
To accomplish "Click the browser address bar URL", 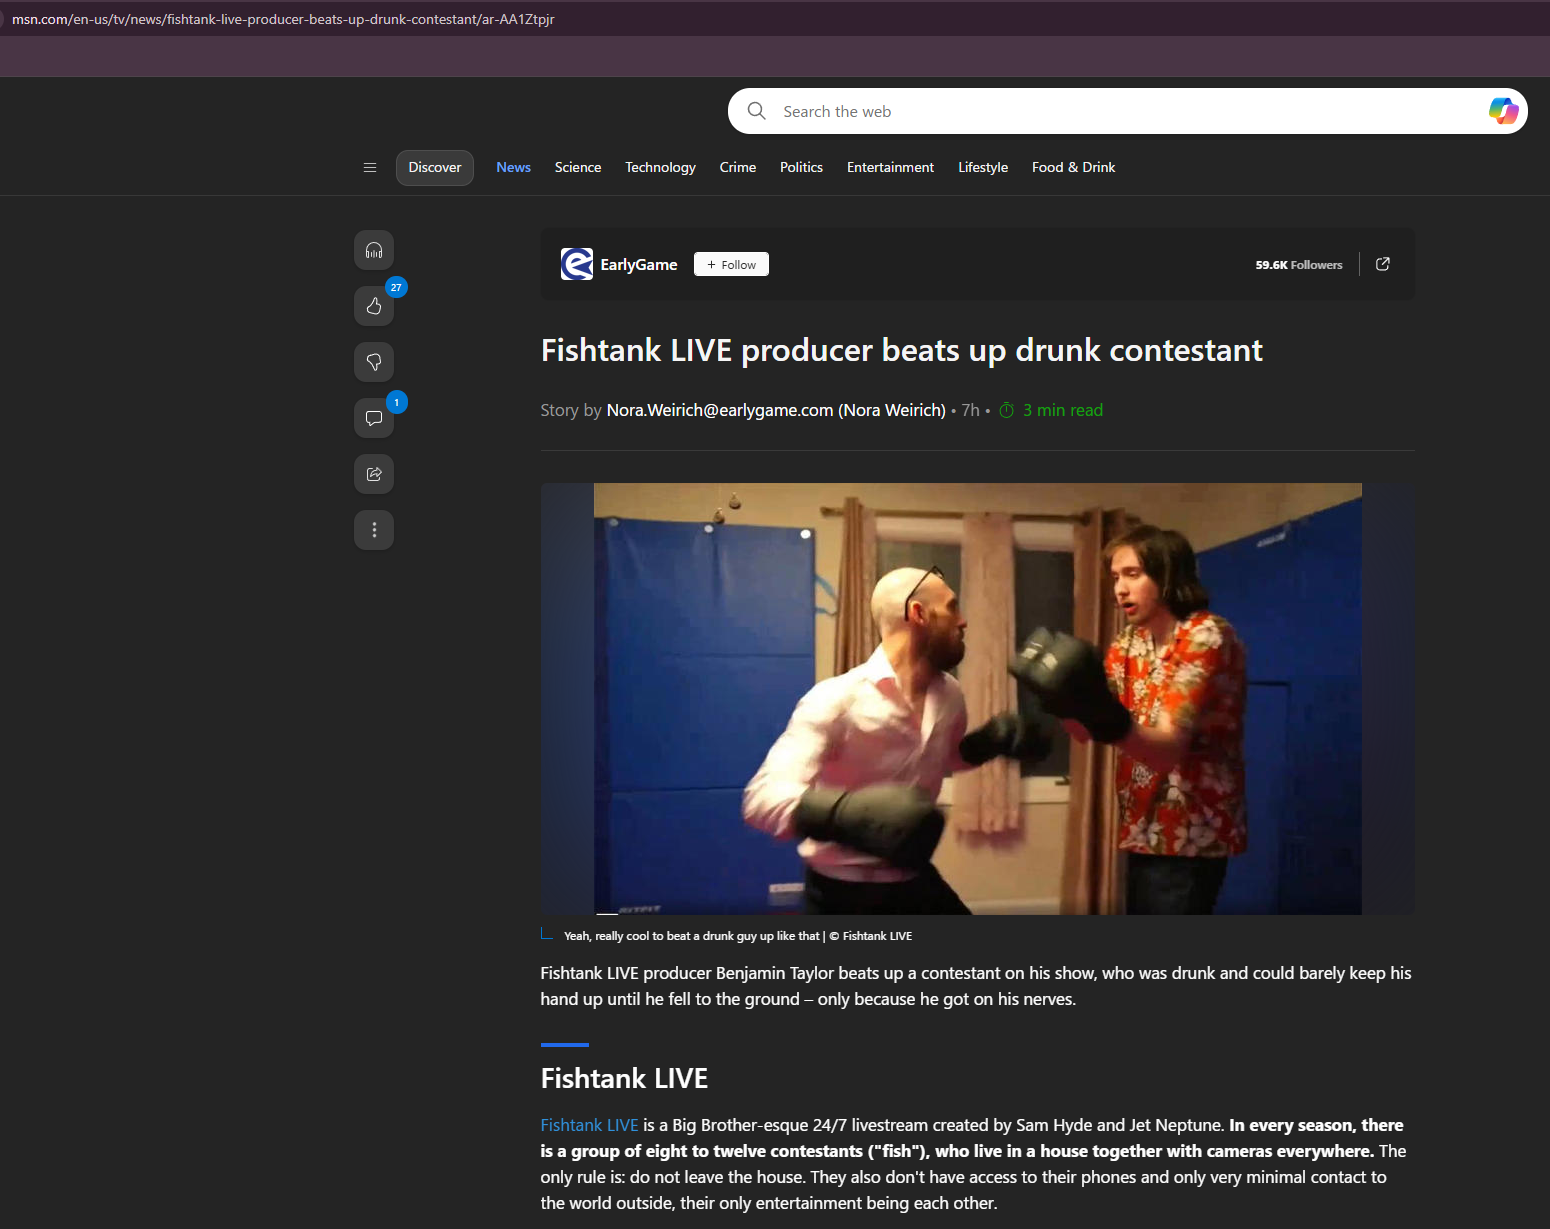I will click(x=283, y=19).
